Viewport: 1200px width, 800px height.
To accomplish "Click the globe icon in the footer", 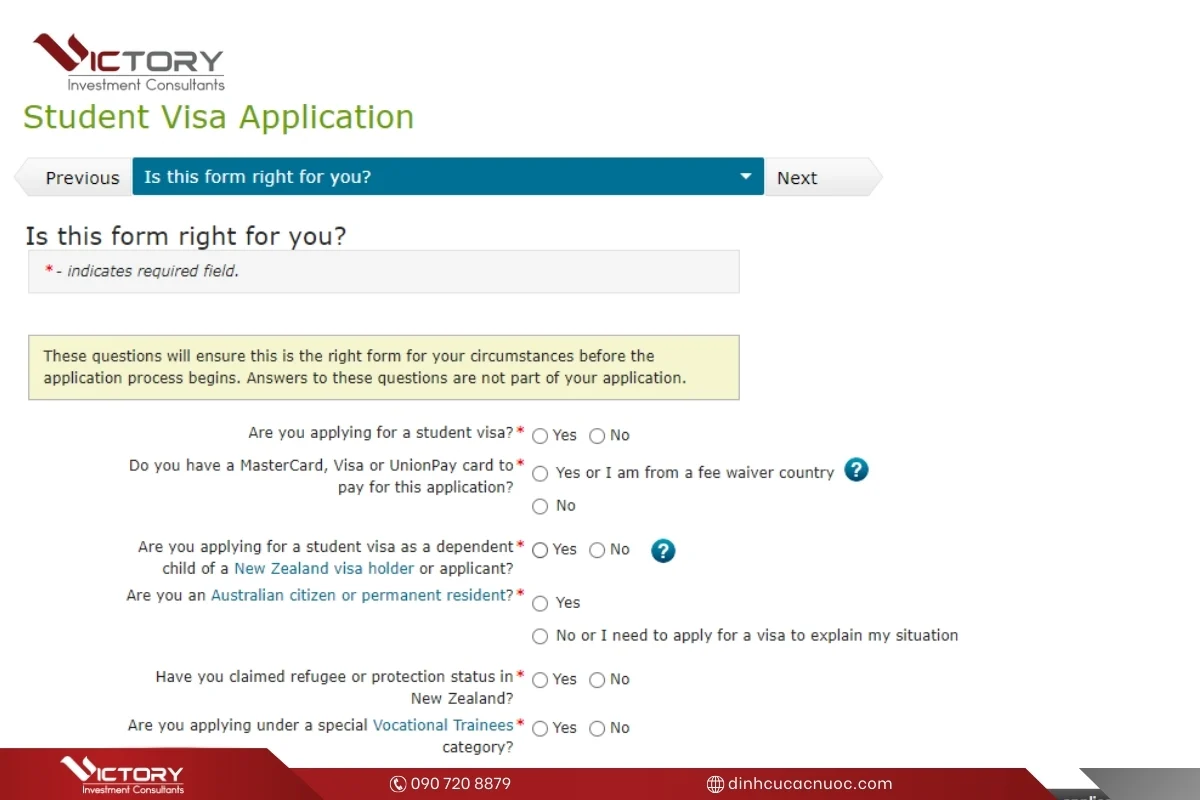I will click(715, 784).
